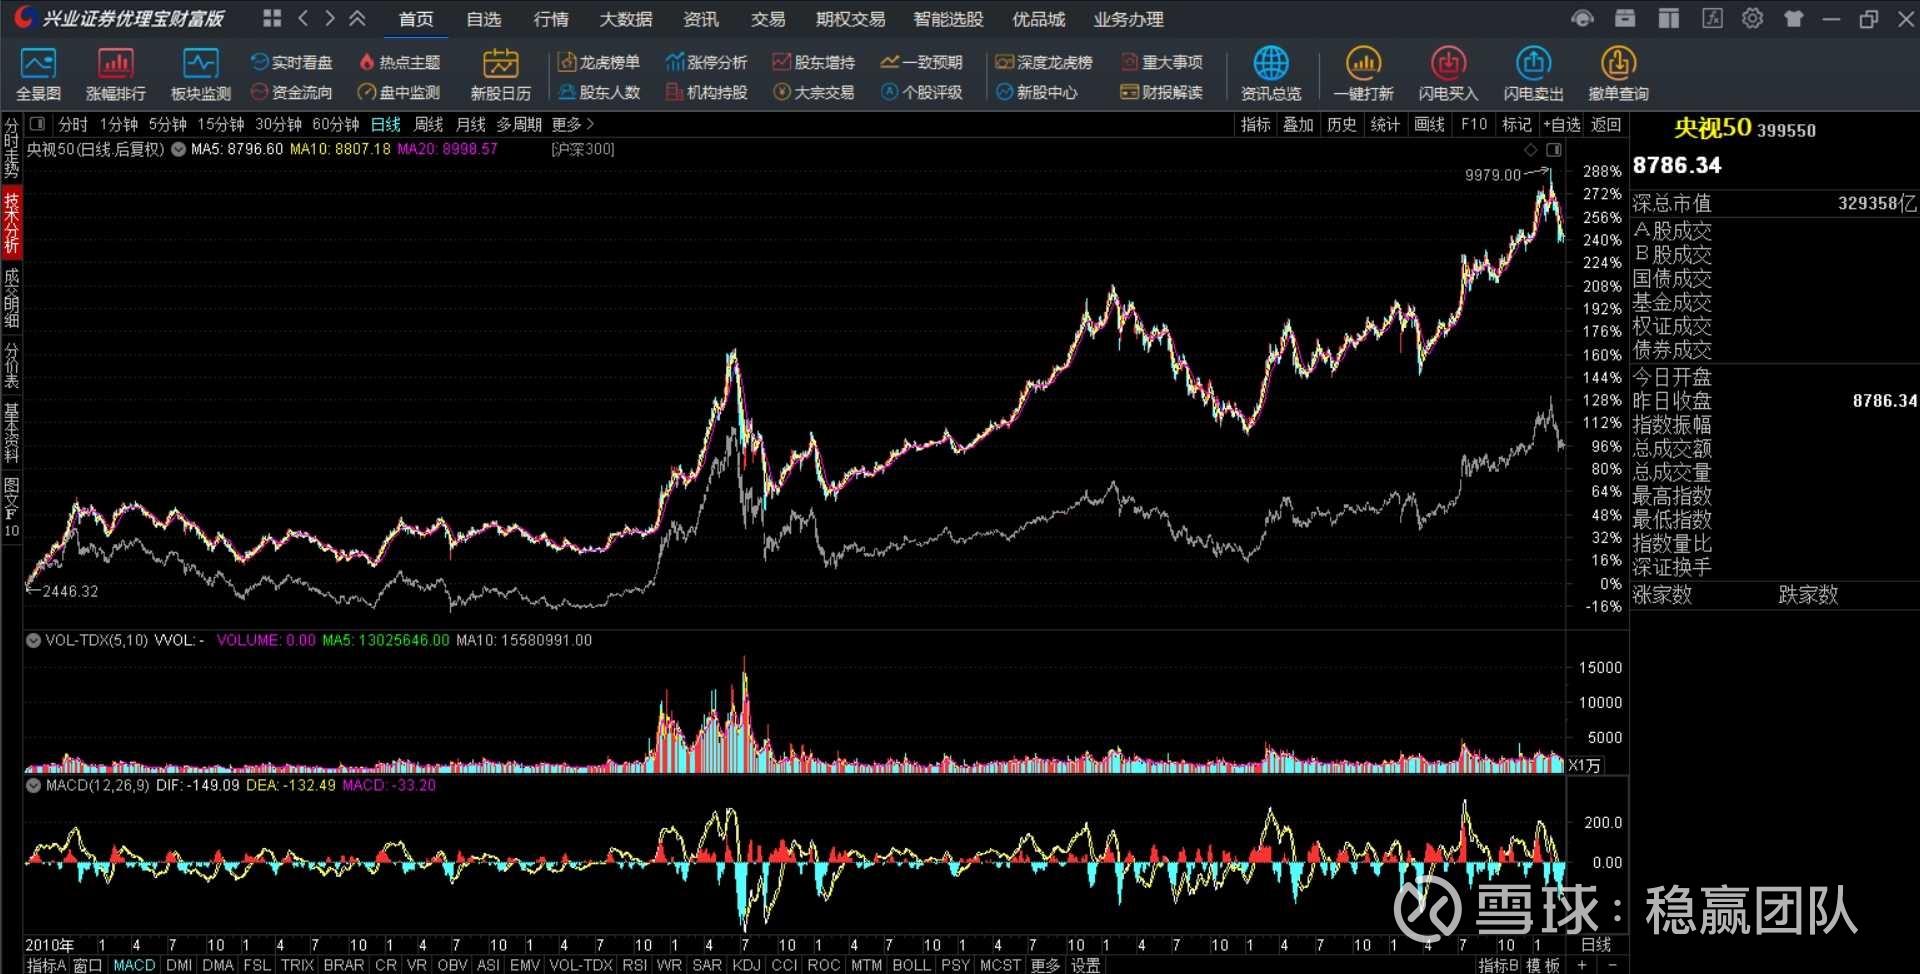The height and width of the screenshot is (974, 1920).
Task: Open the 首页 menu tab
Action: [416, 19]
